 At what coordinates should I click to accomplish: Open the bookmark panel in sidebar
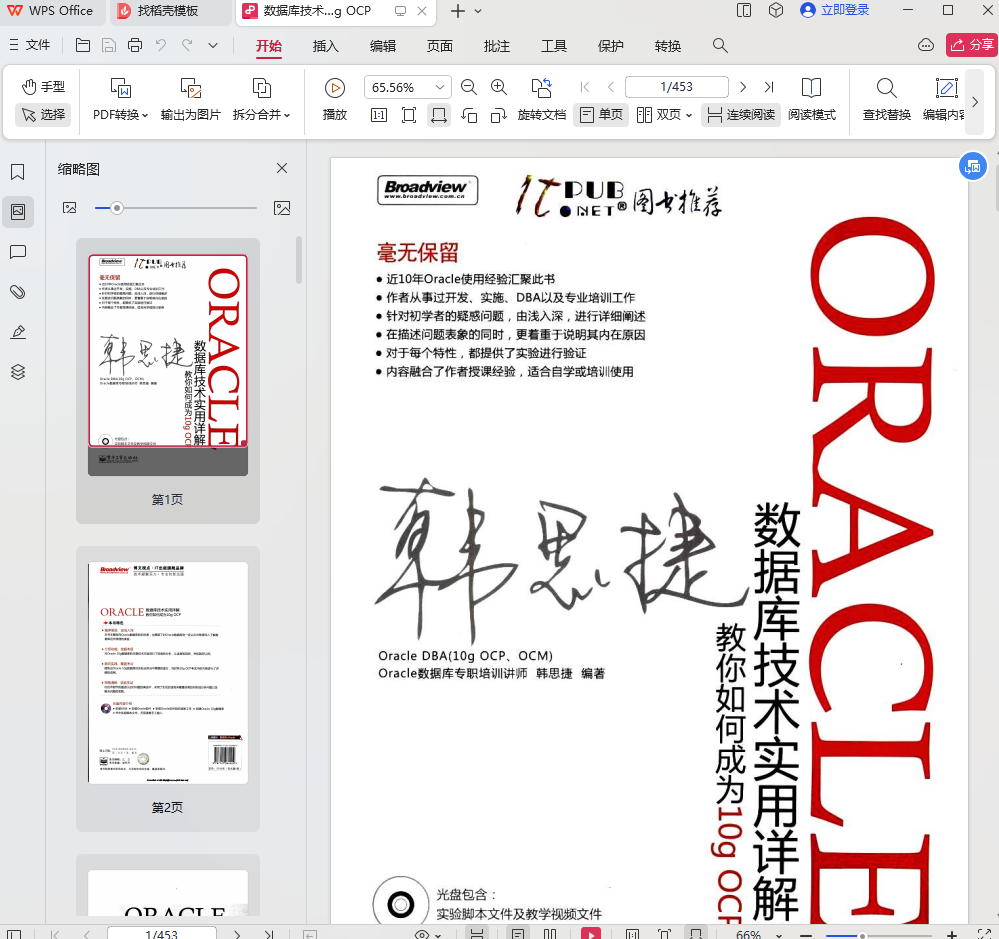[x=17, y=172]
